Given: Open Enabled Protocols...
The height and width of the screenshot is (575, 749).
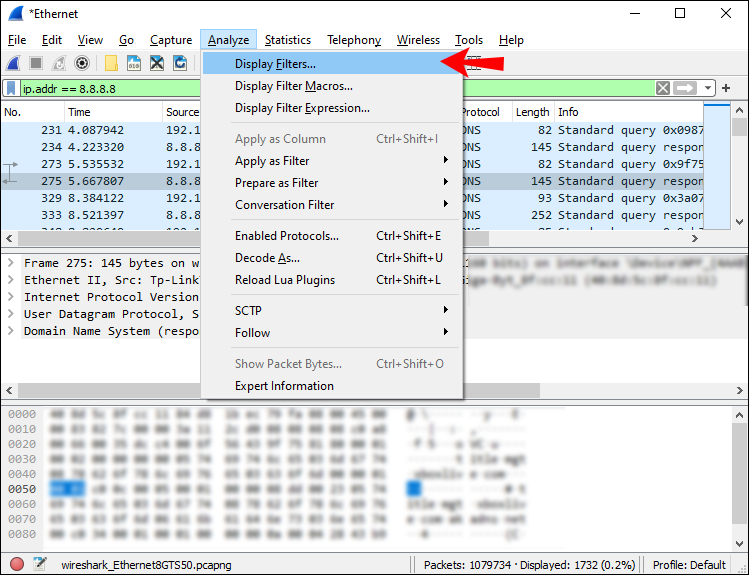Looking at the screenshot, I should point(332,236).
